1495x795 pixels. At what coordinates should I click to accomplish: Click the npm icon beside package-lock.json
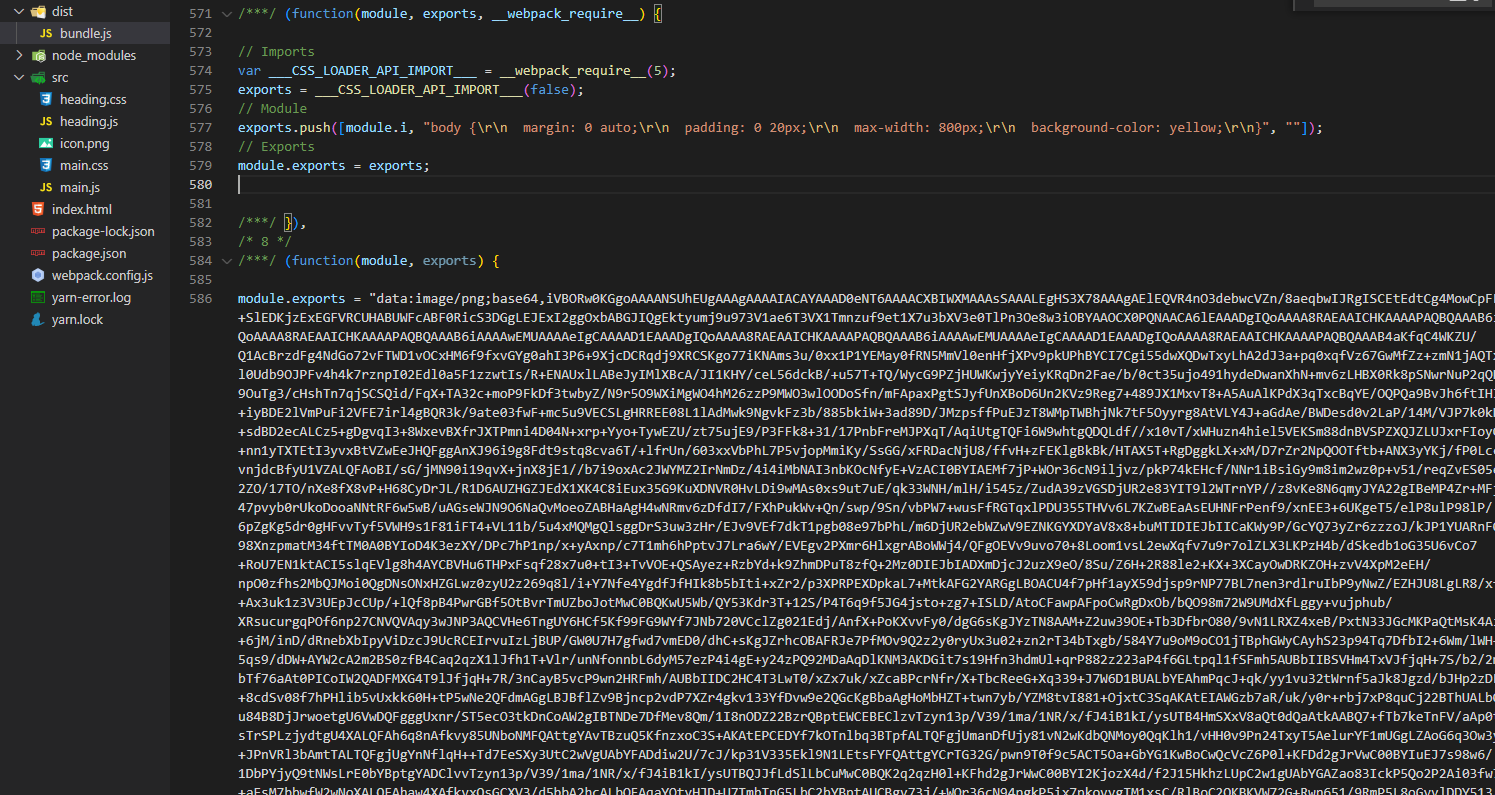click(x=38, y=231)
